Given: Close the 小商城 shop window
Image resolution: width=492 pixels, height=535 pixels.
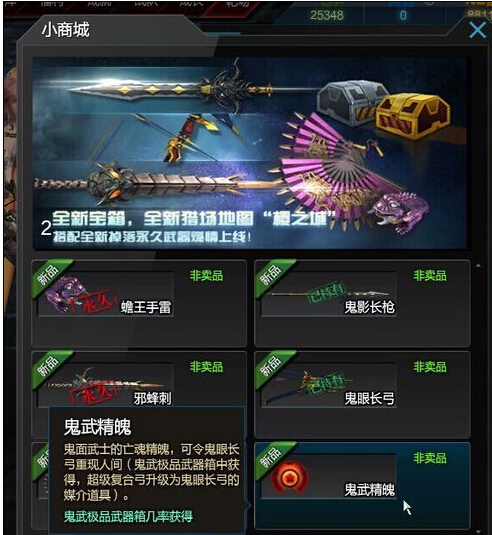Looking at the screenshot, I should (x=477, y=30).
